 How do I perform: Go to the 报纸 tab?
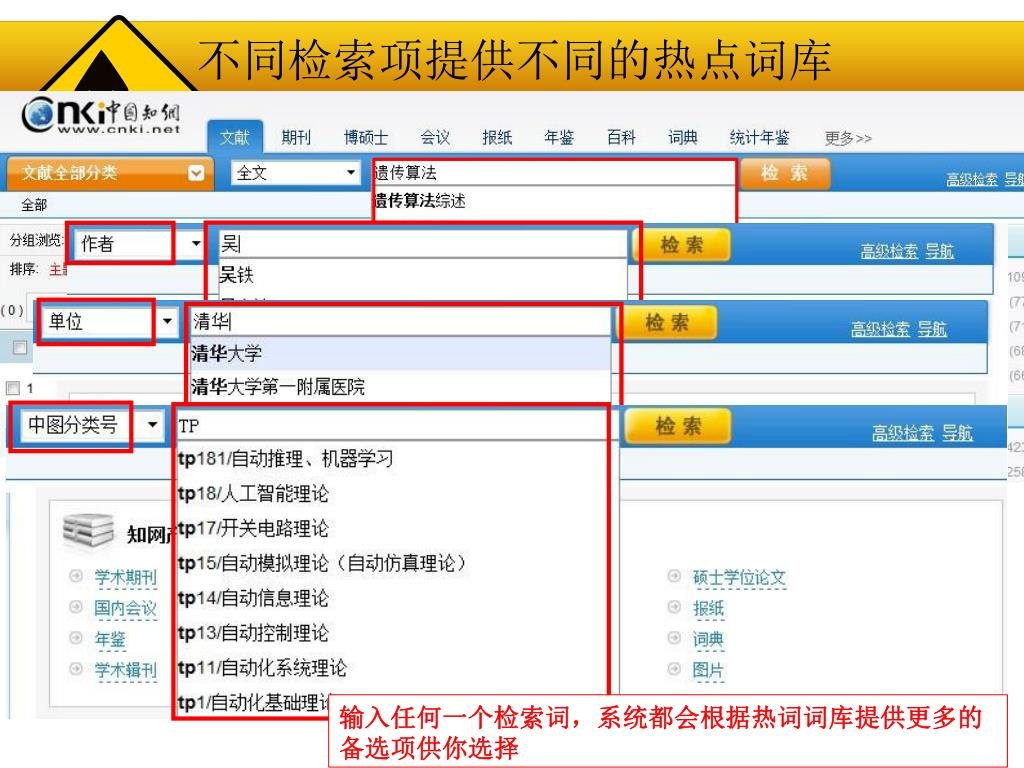(x=497, y=138)
